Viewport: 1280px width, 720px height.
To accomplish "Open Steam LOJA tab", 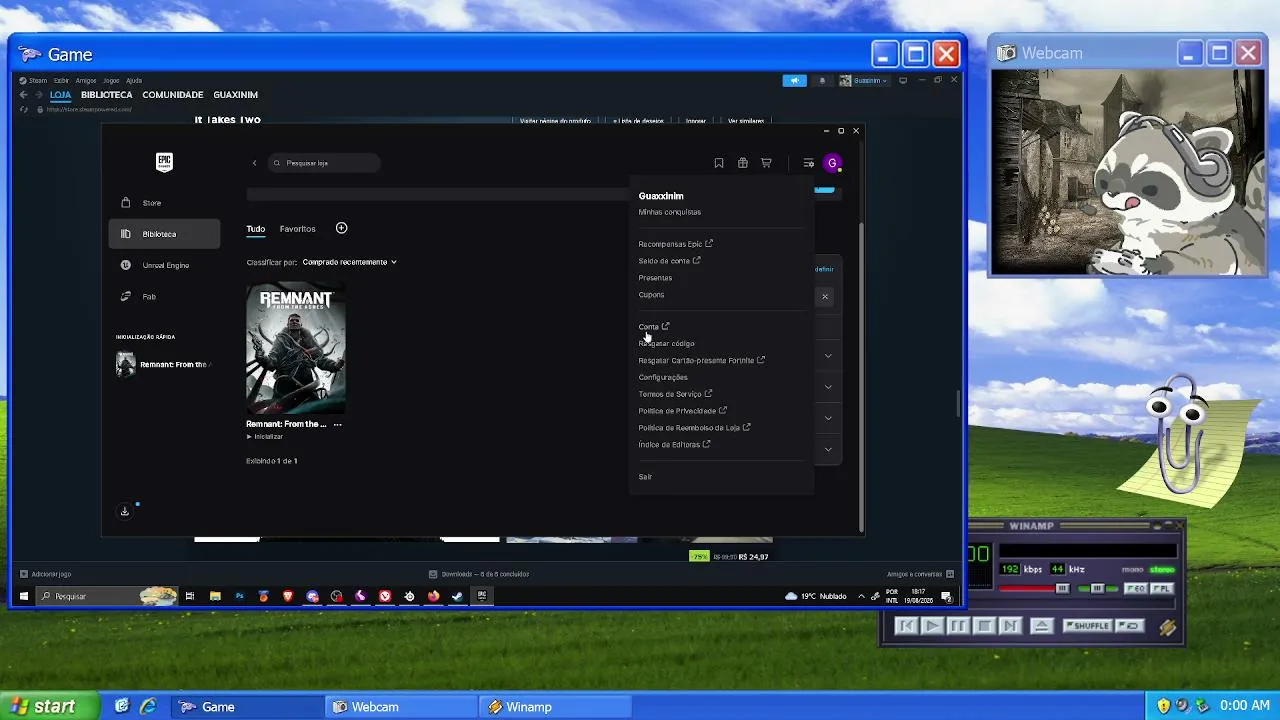I will tap(61, 95).
